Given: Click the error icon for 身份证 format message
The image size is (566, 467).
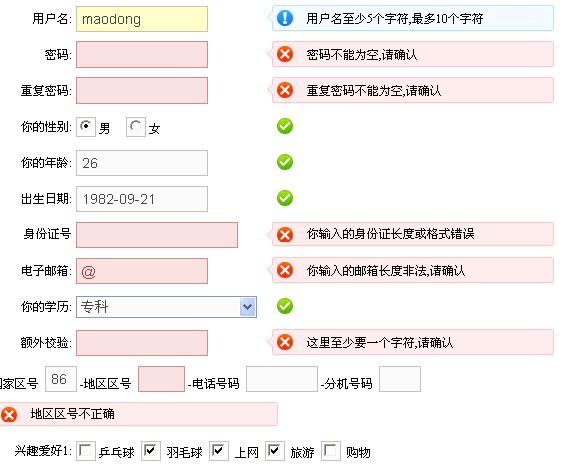Looking at the screenshot, I should pos(285,234).
